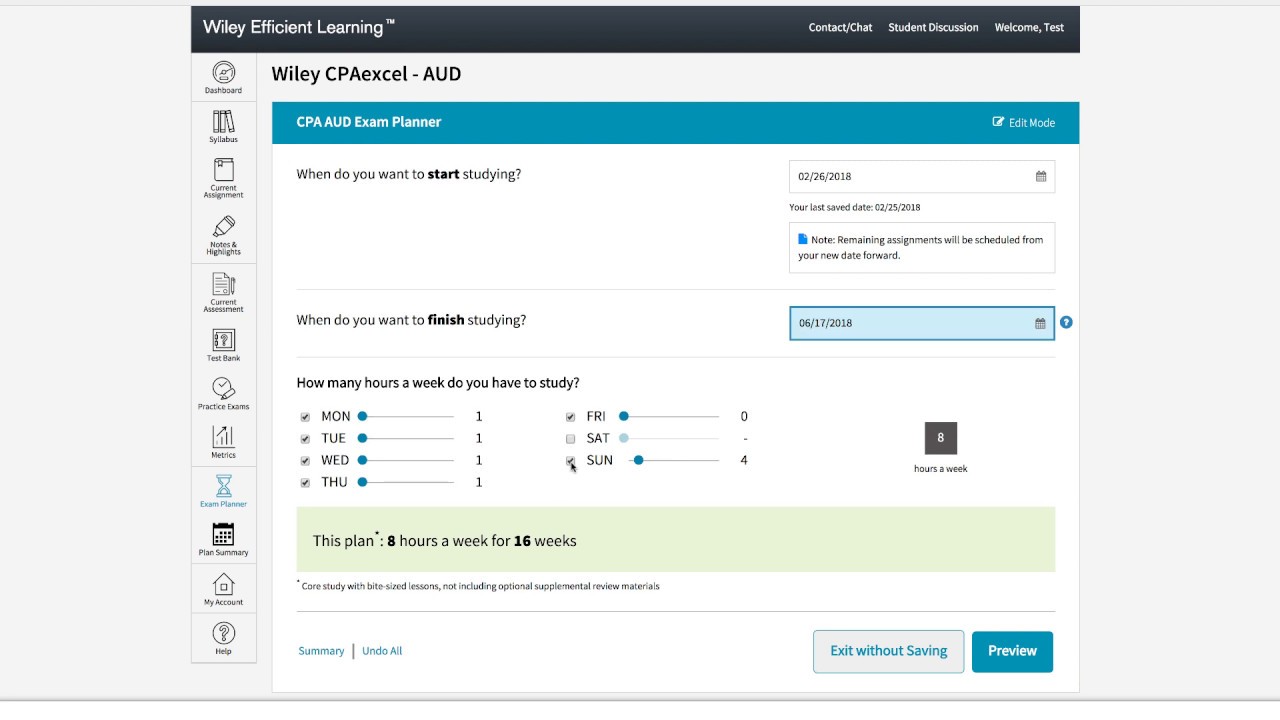Viewport: 1280px width, 720px height.
Task: Enable the SAT checkbox
Action: [x=570, y=439]
